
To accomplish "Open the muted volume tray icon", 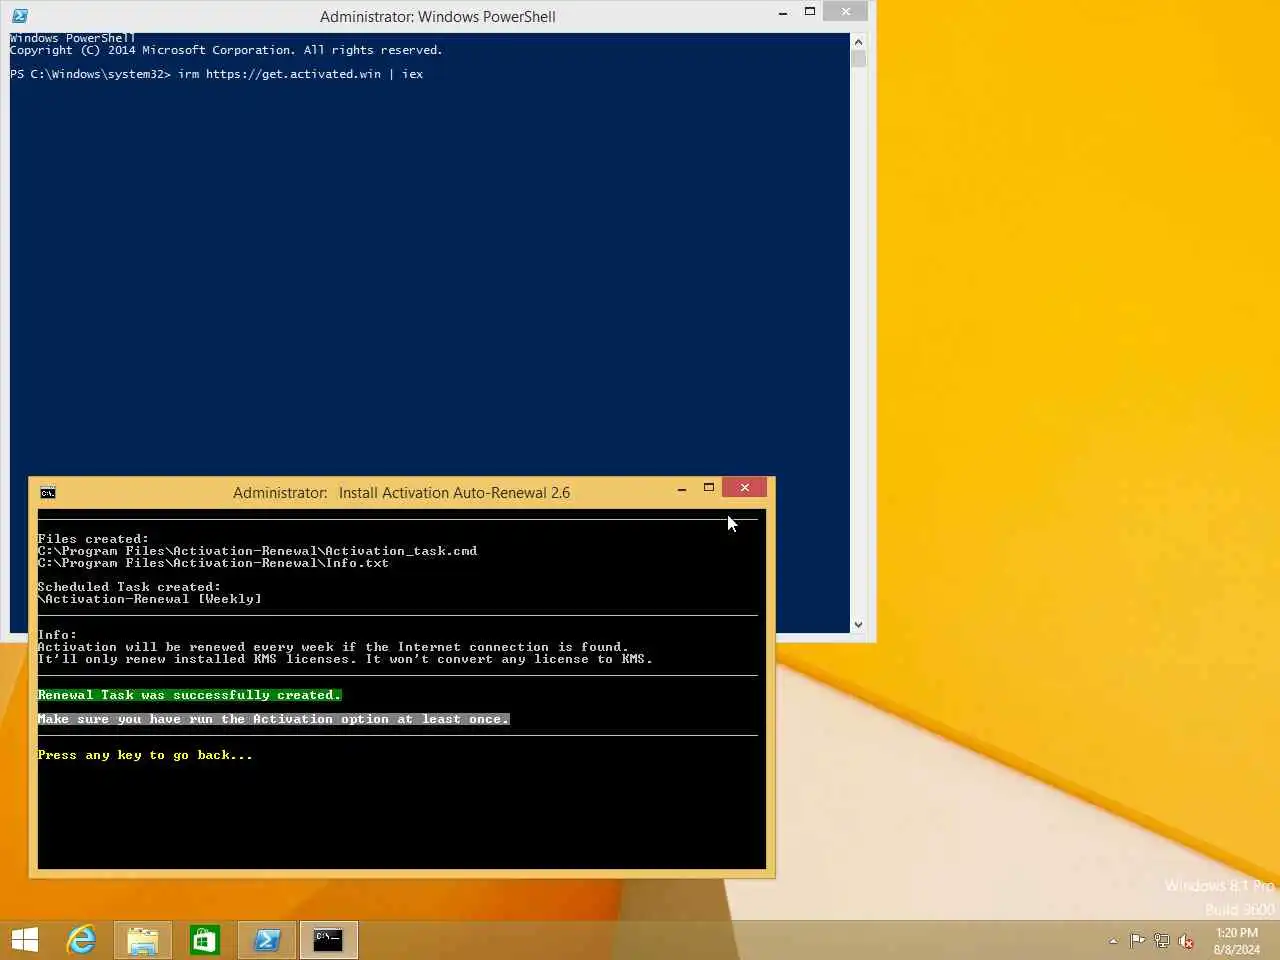I will [1186, 940].
